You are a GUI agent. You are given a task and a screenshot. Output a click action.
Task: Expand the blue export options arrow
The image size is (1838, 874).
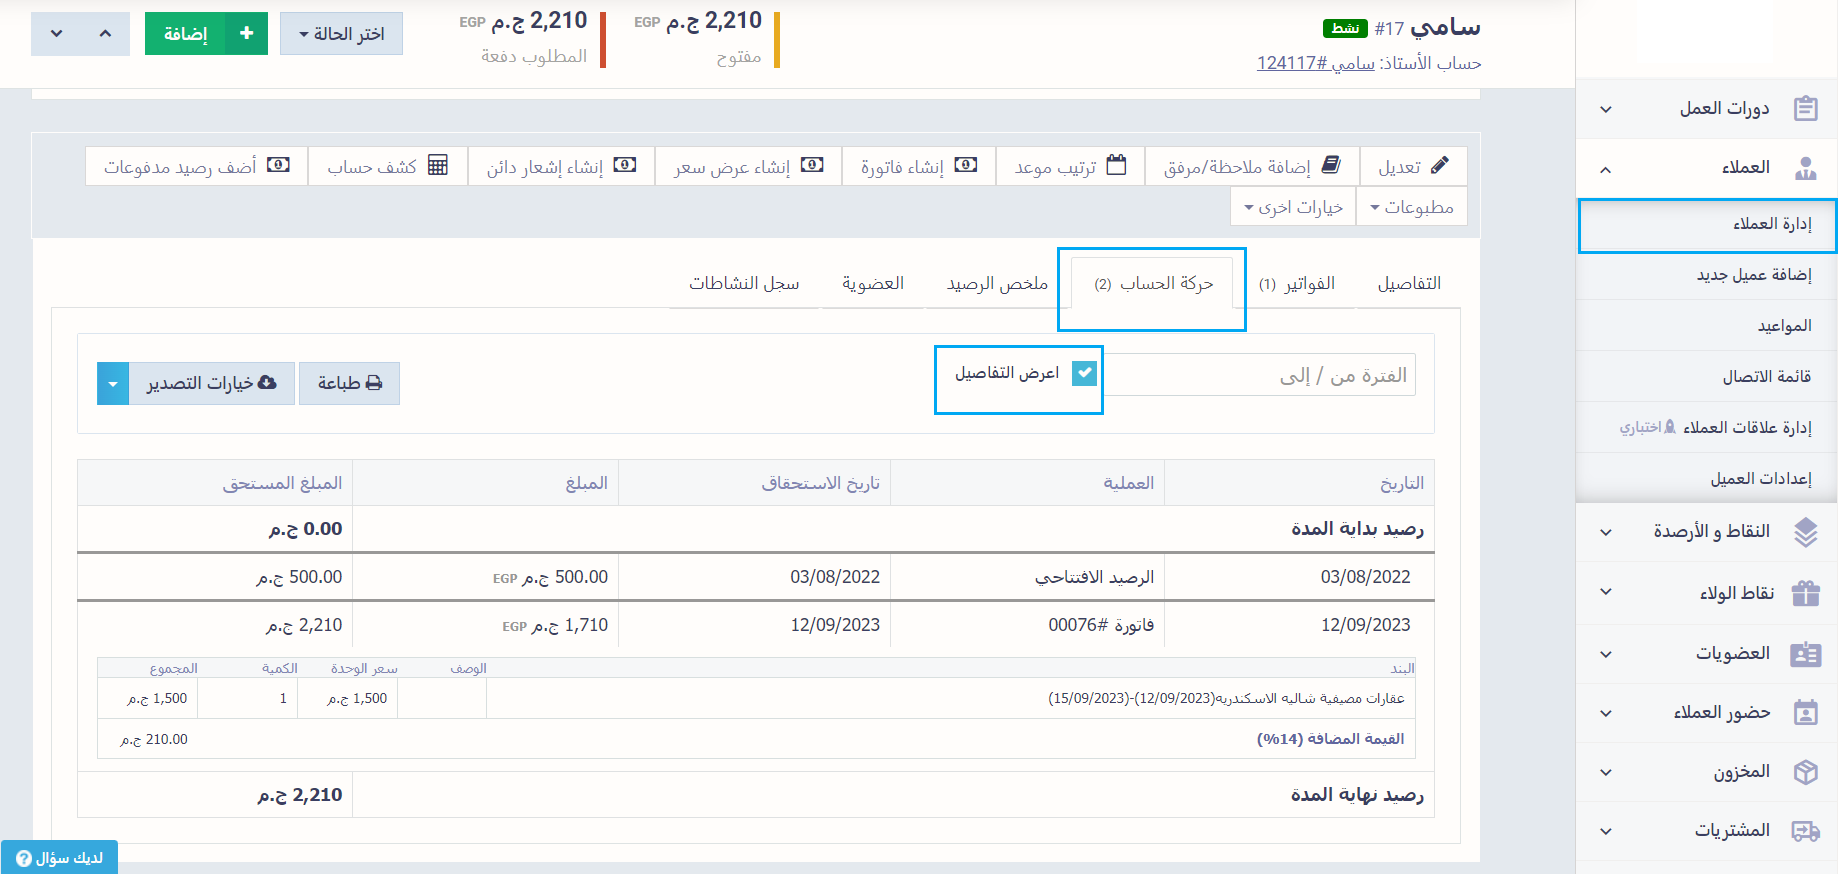pos(113,384)
